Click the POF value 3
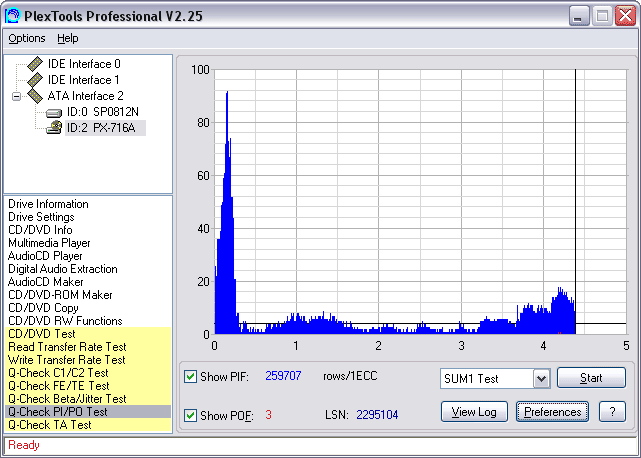This screenshot has height=458, width=641. pos(268,415)
